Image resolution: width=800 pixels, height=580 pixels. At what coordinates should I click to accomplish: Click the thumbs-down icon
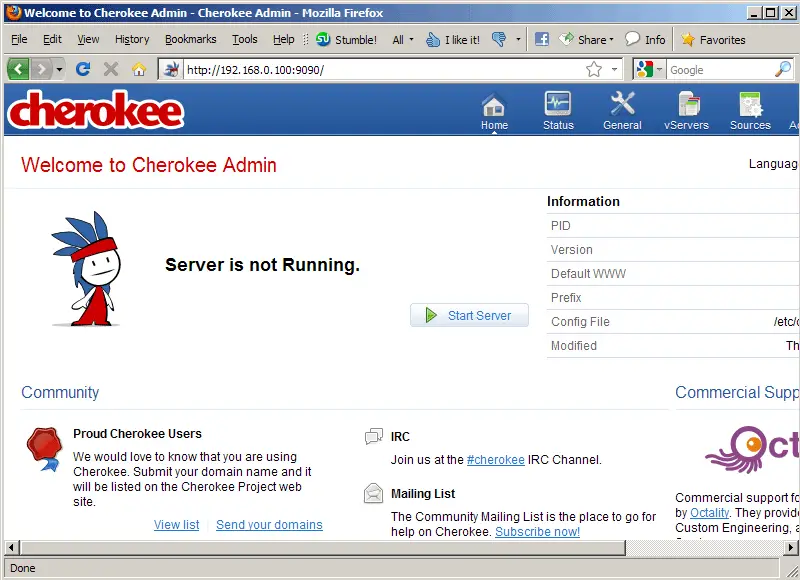point(499,39)
